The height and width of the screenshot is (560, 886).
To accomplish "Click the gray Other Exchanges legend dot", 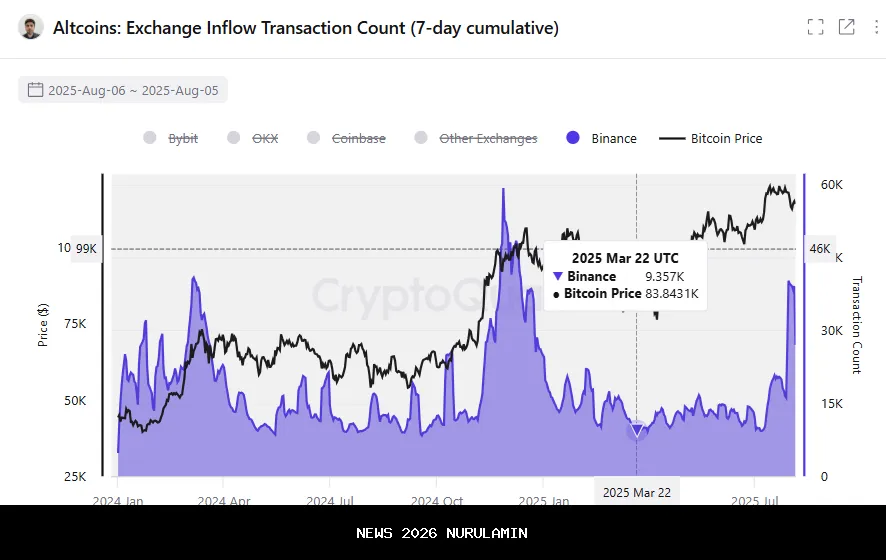I will pos(421,139).
